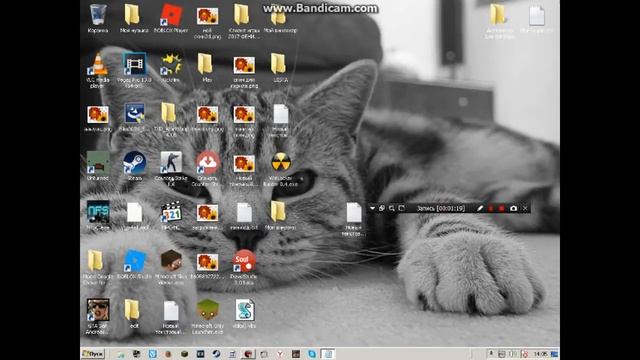
Task: Open VLC media player shortcut
Action: 98,64
